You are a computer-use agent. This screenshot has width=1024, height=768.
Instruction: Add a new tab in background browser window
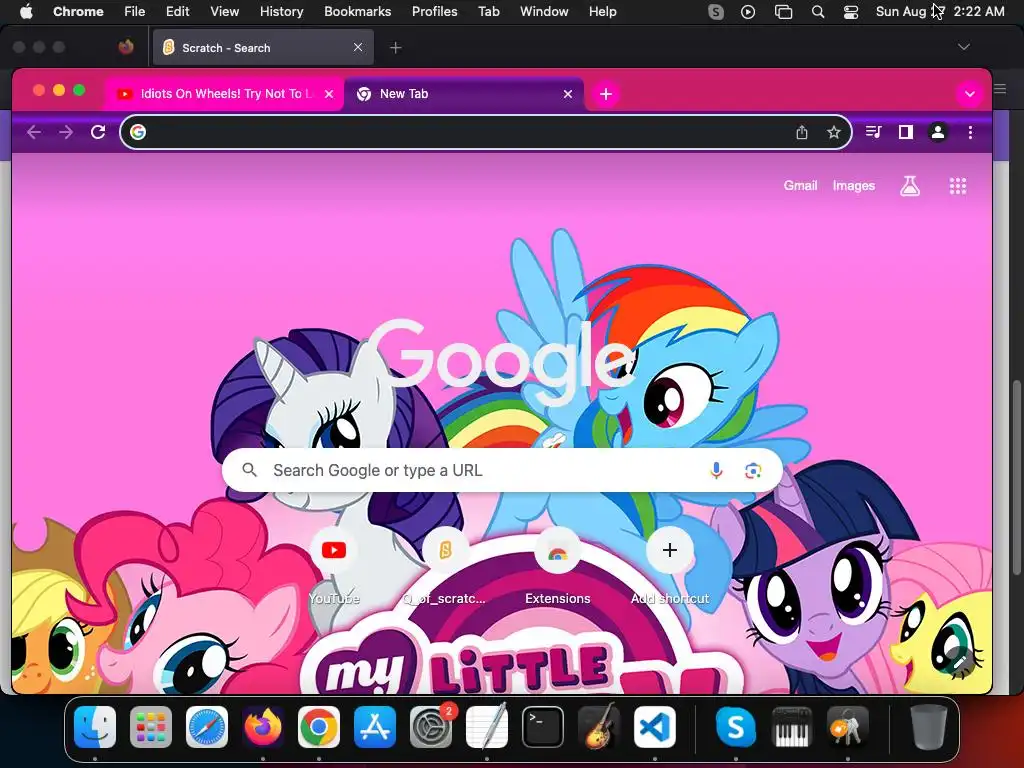pos(396,48)
